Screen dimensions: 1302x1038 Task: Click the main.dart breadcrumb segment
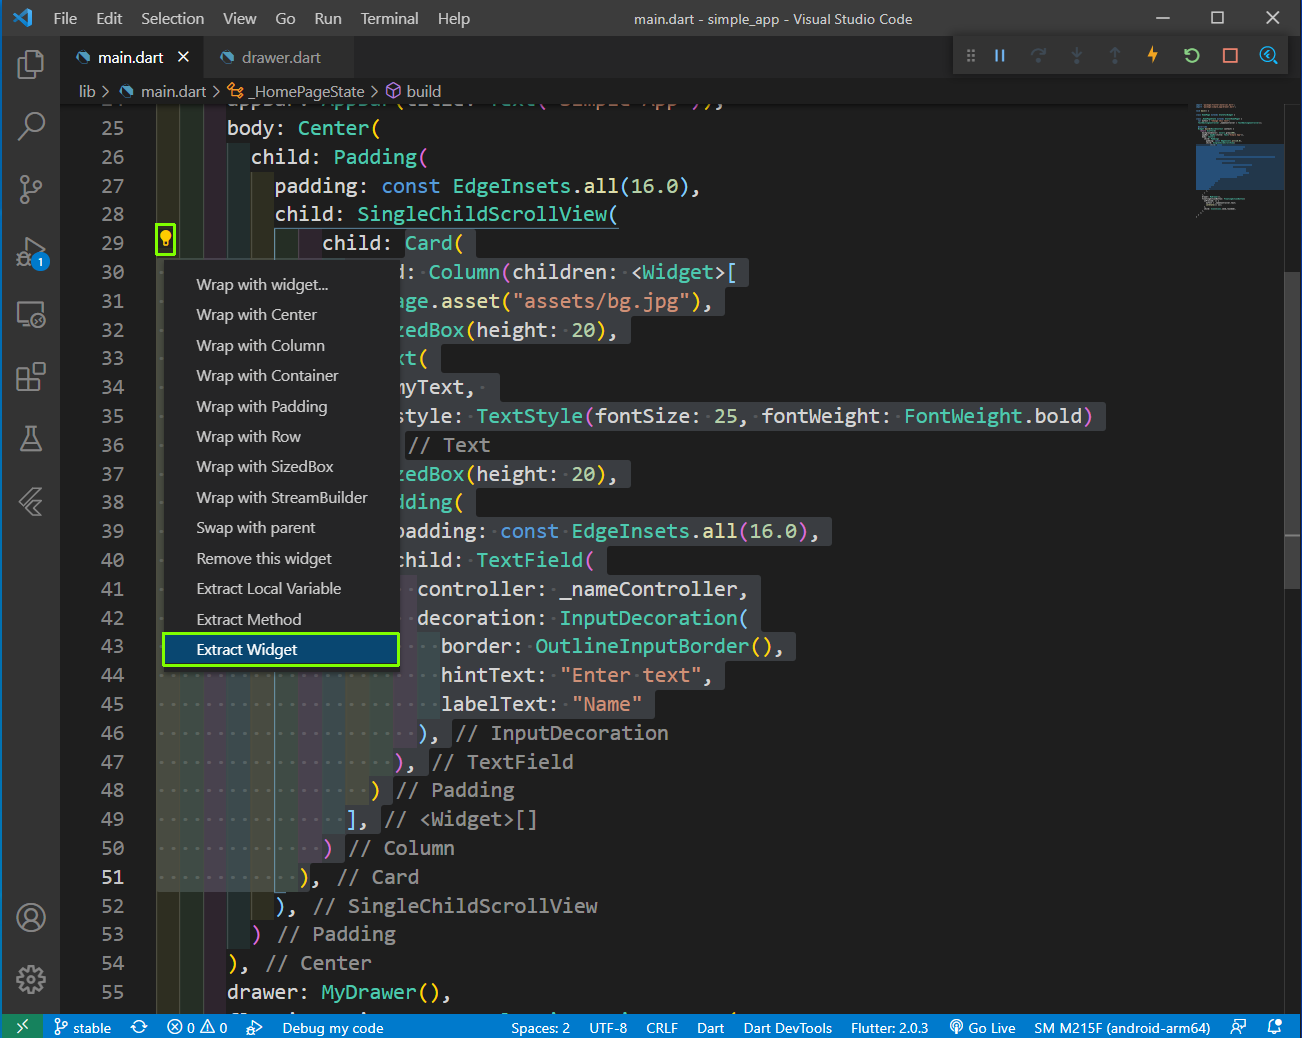pyautogui.click(x=162, y=91)
